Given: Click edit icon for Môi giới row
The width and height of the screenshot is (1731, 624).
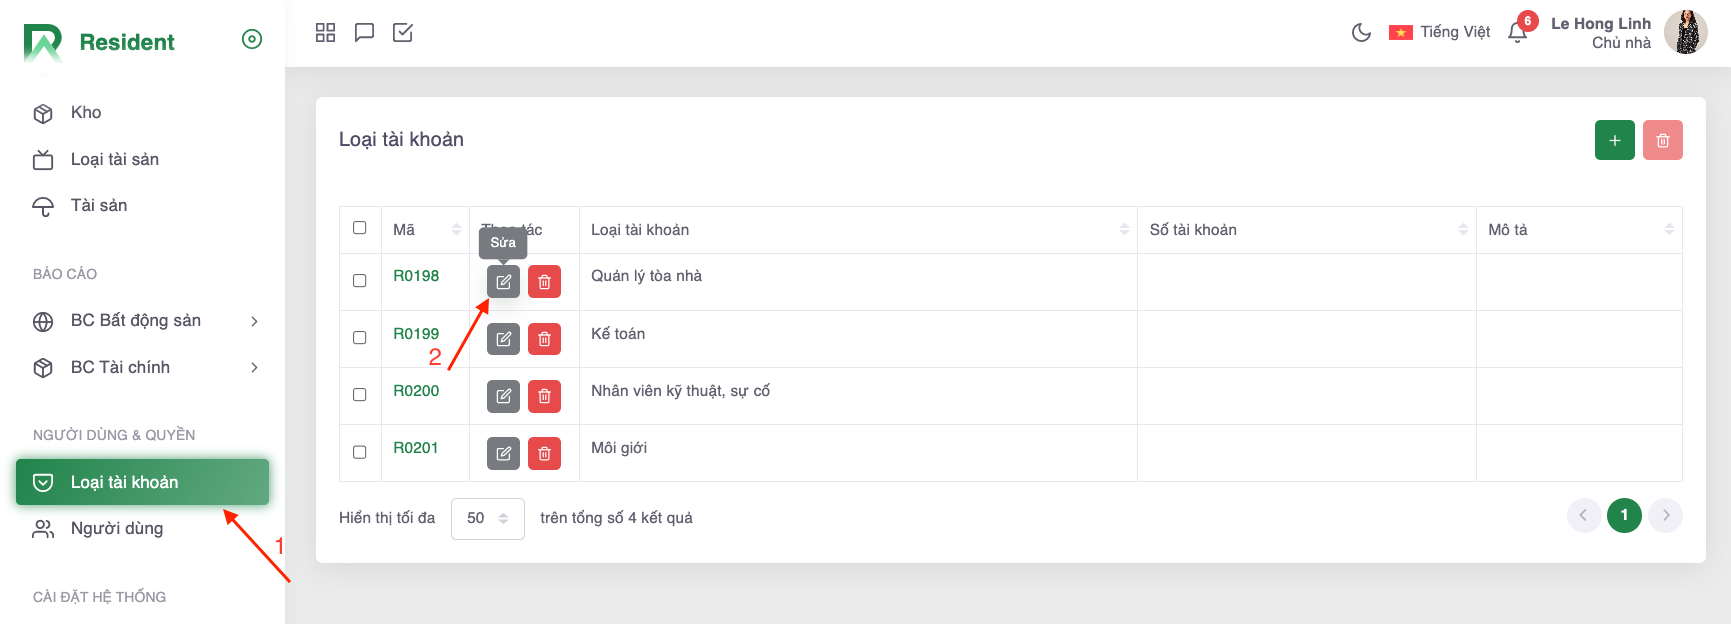Looking at the screenshot, I should pos(503,453).
